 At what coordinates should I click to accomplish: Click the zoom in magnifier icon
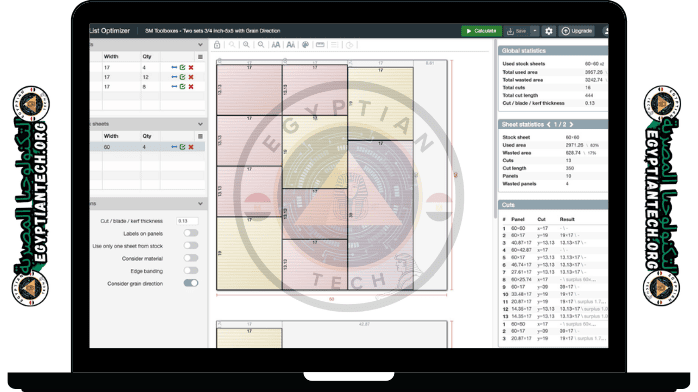point(246,45)
